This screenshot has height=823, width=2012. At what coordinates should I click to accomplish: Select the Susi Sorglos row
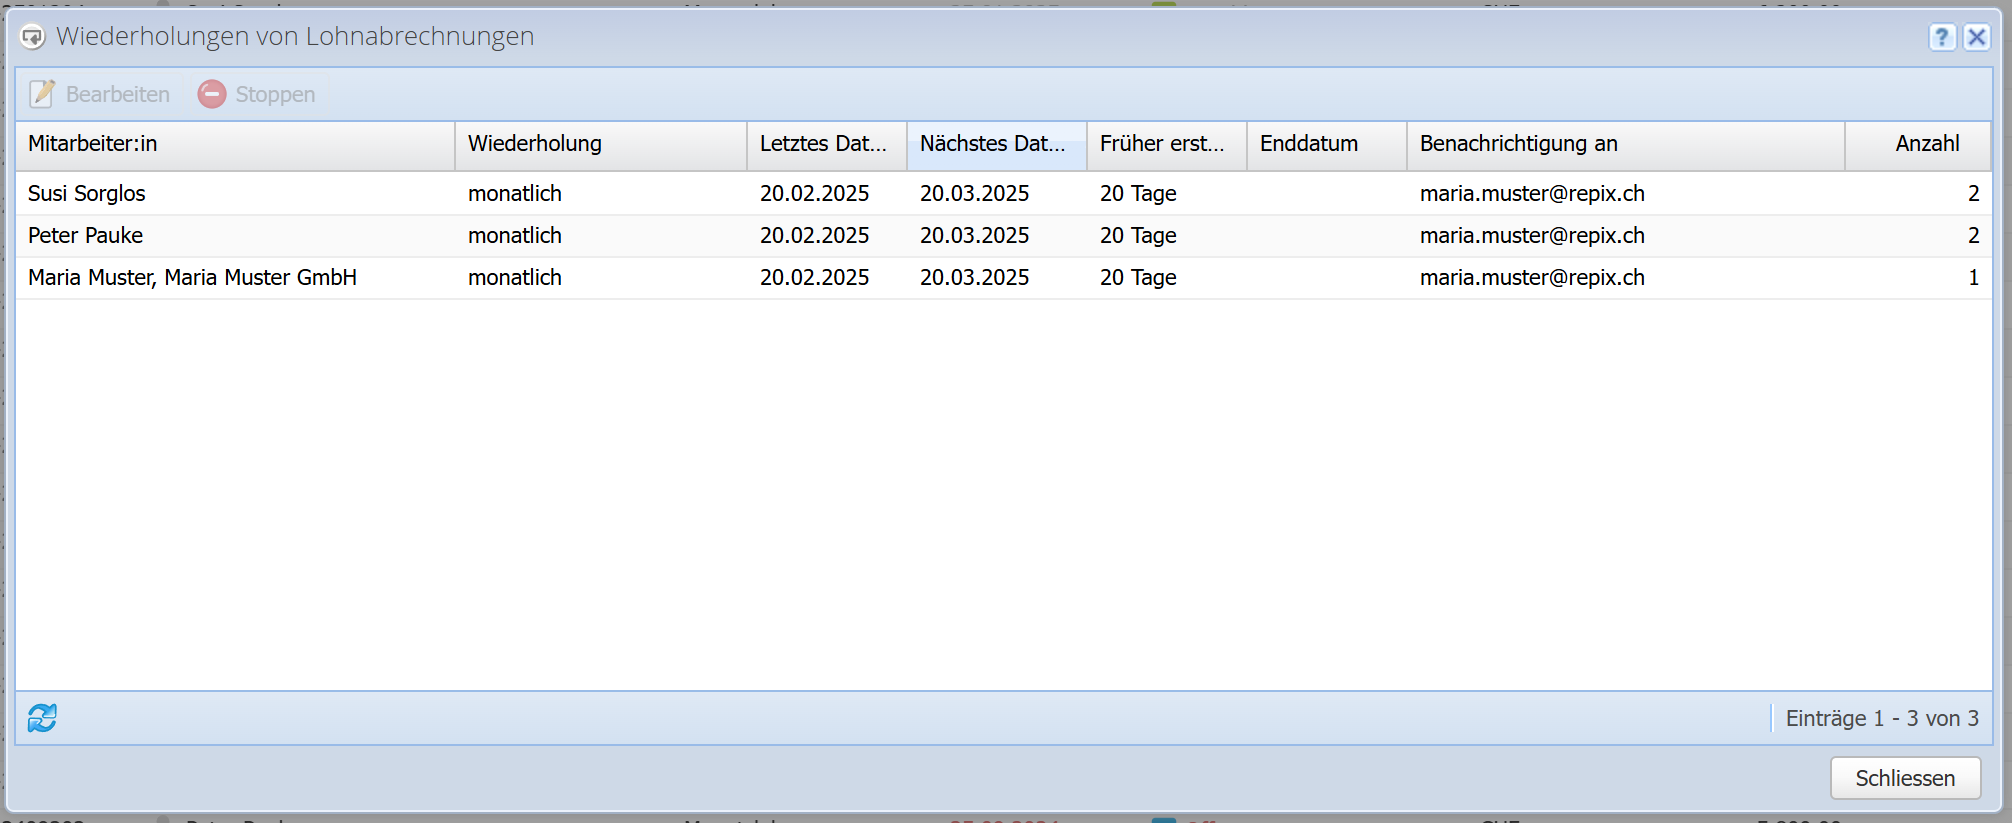87,194
